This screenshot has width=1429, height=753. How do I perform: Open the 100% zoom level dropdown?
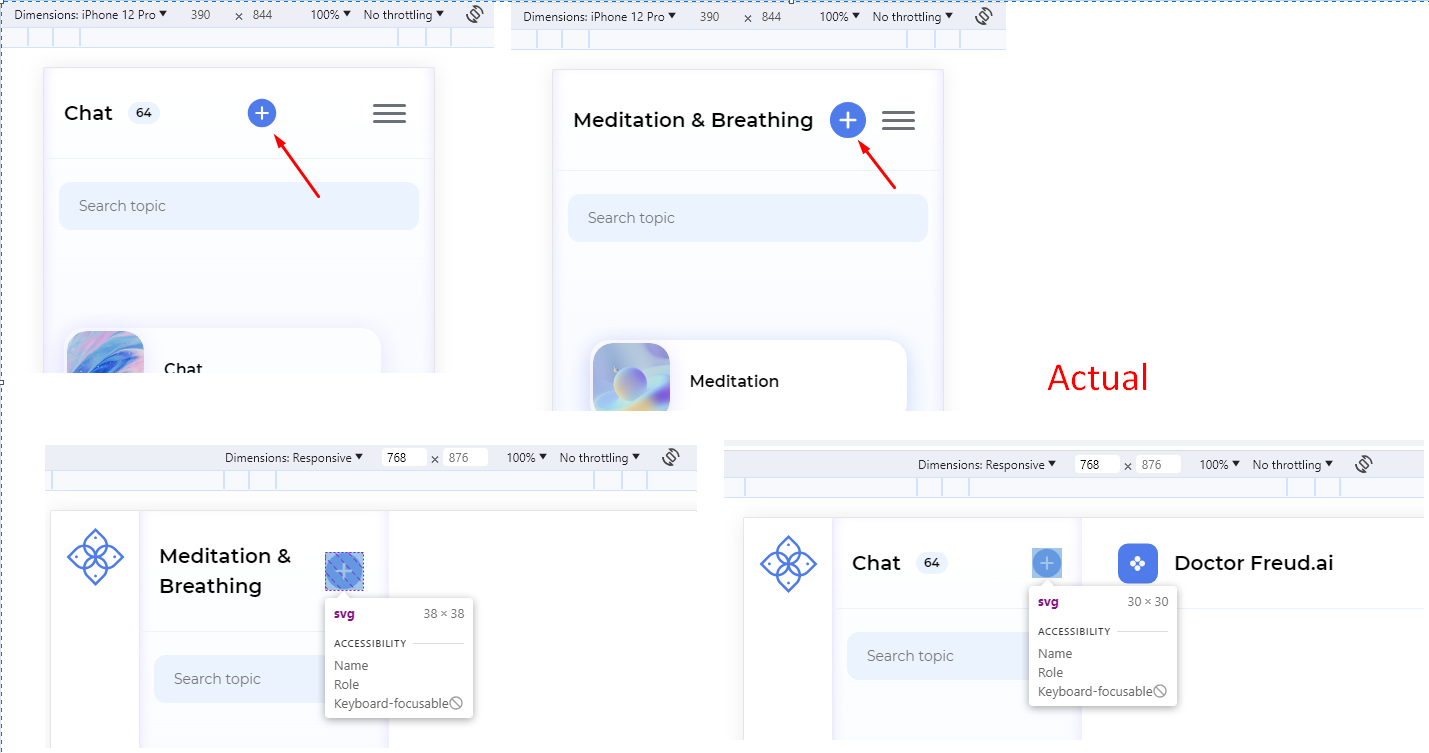(329, 14)
